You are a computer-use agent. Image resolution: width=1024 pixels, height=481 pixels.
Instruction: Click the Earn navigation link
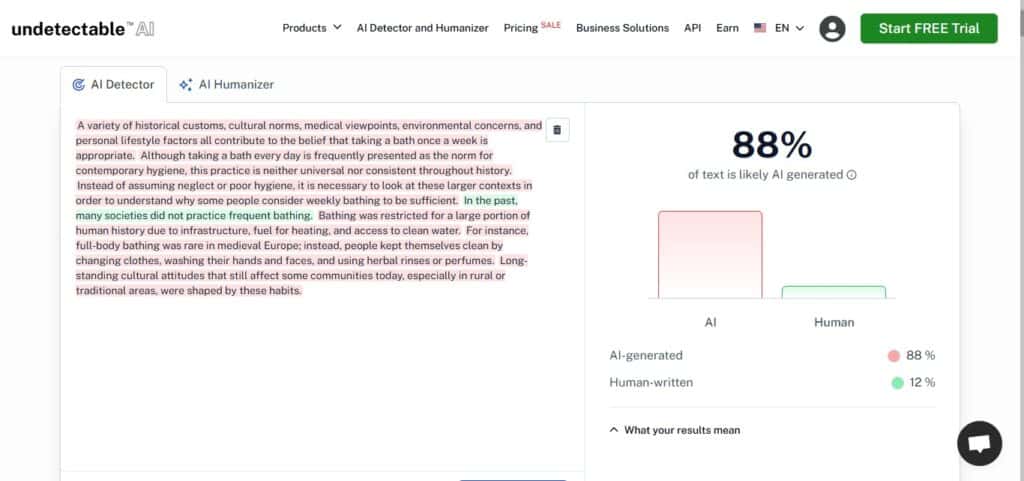727,28
